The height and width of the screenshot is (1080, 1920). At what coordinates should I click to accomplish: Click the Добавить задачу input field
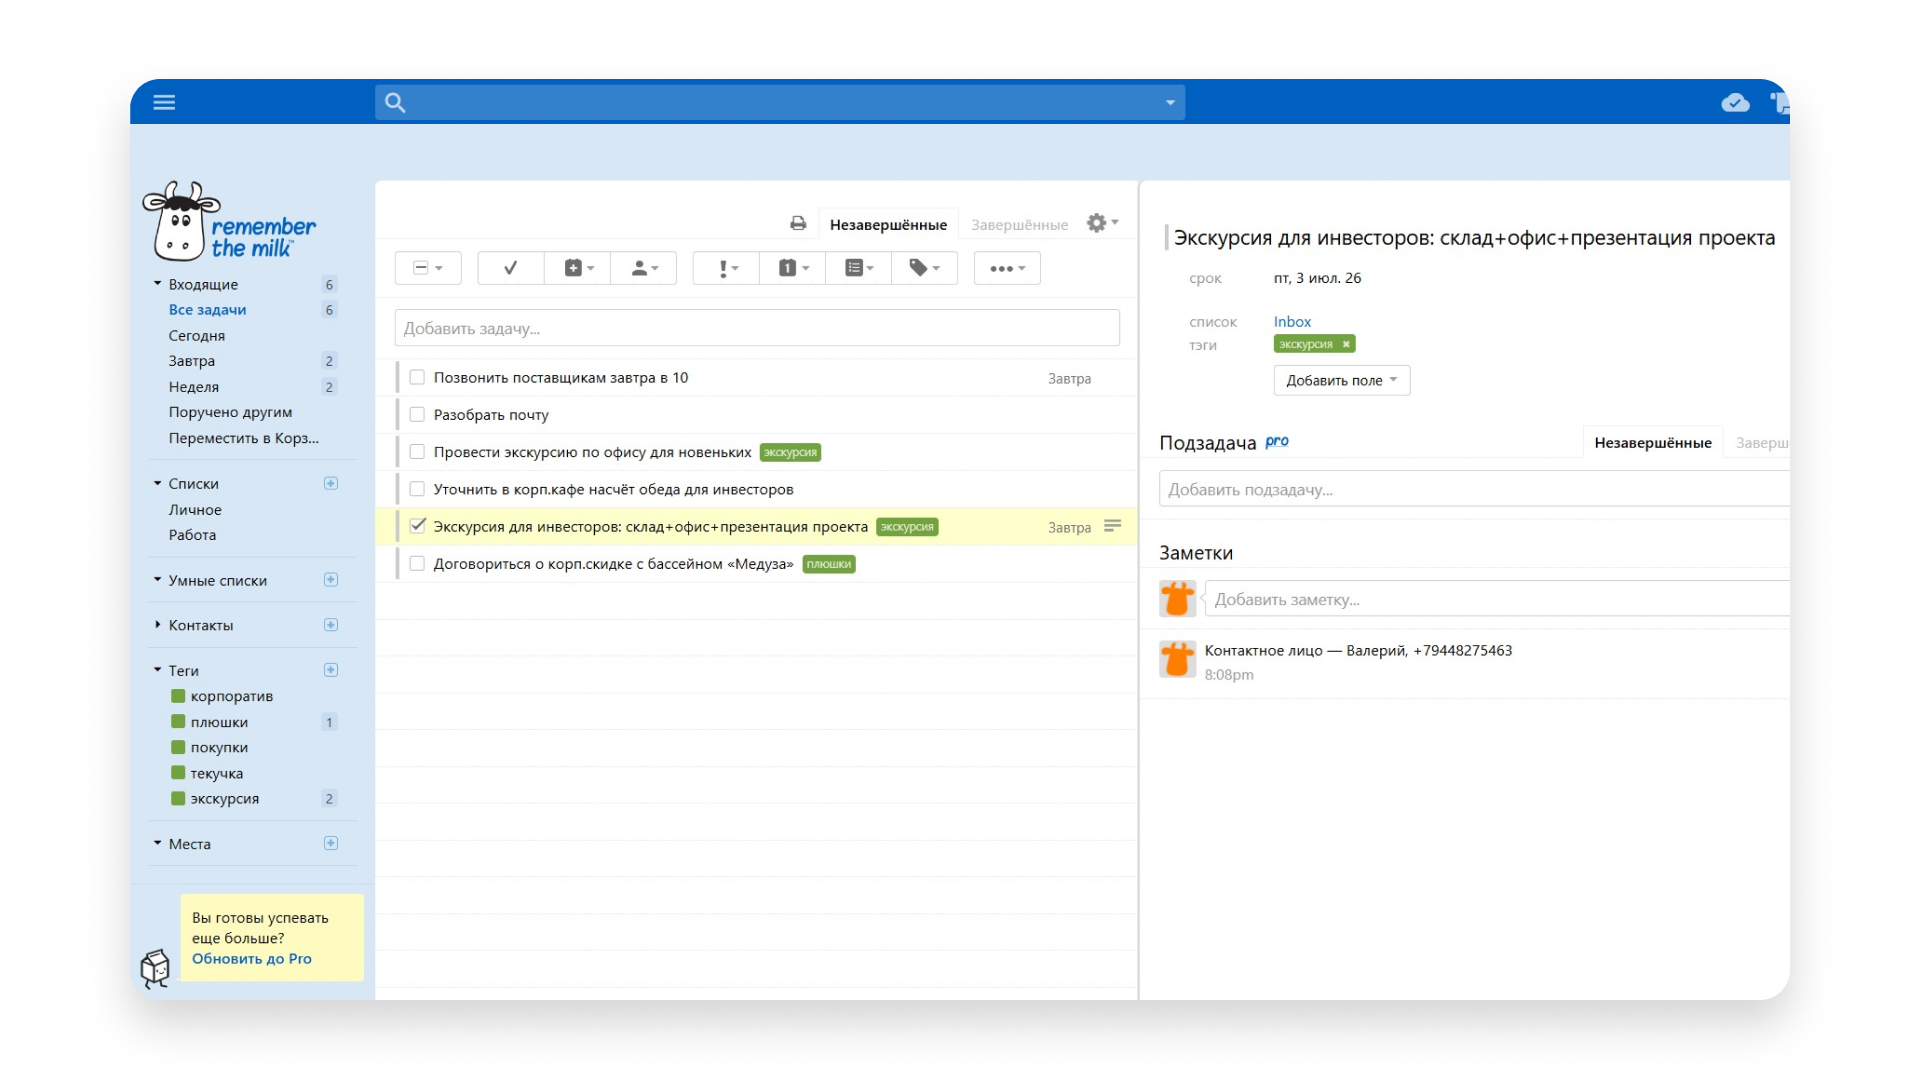point(757,328)
